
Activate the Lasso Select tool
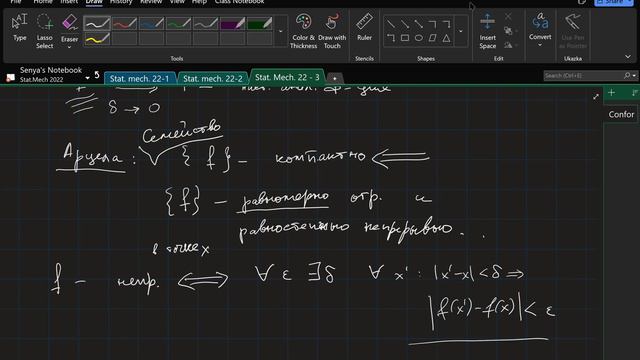44,31
